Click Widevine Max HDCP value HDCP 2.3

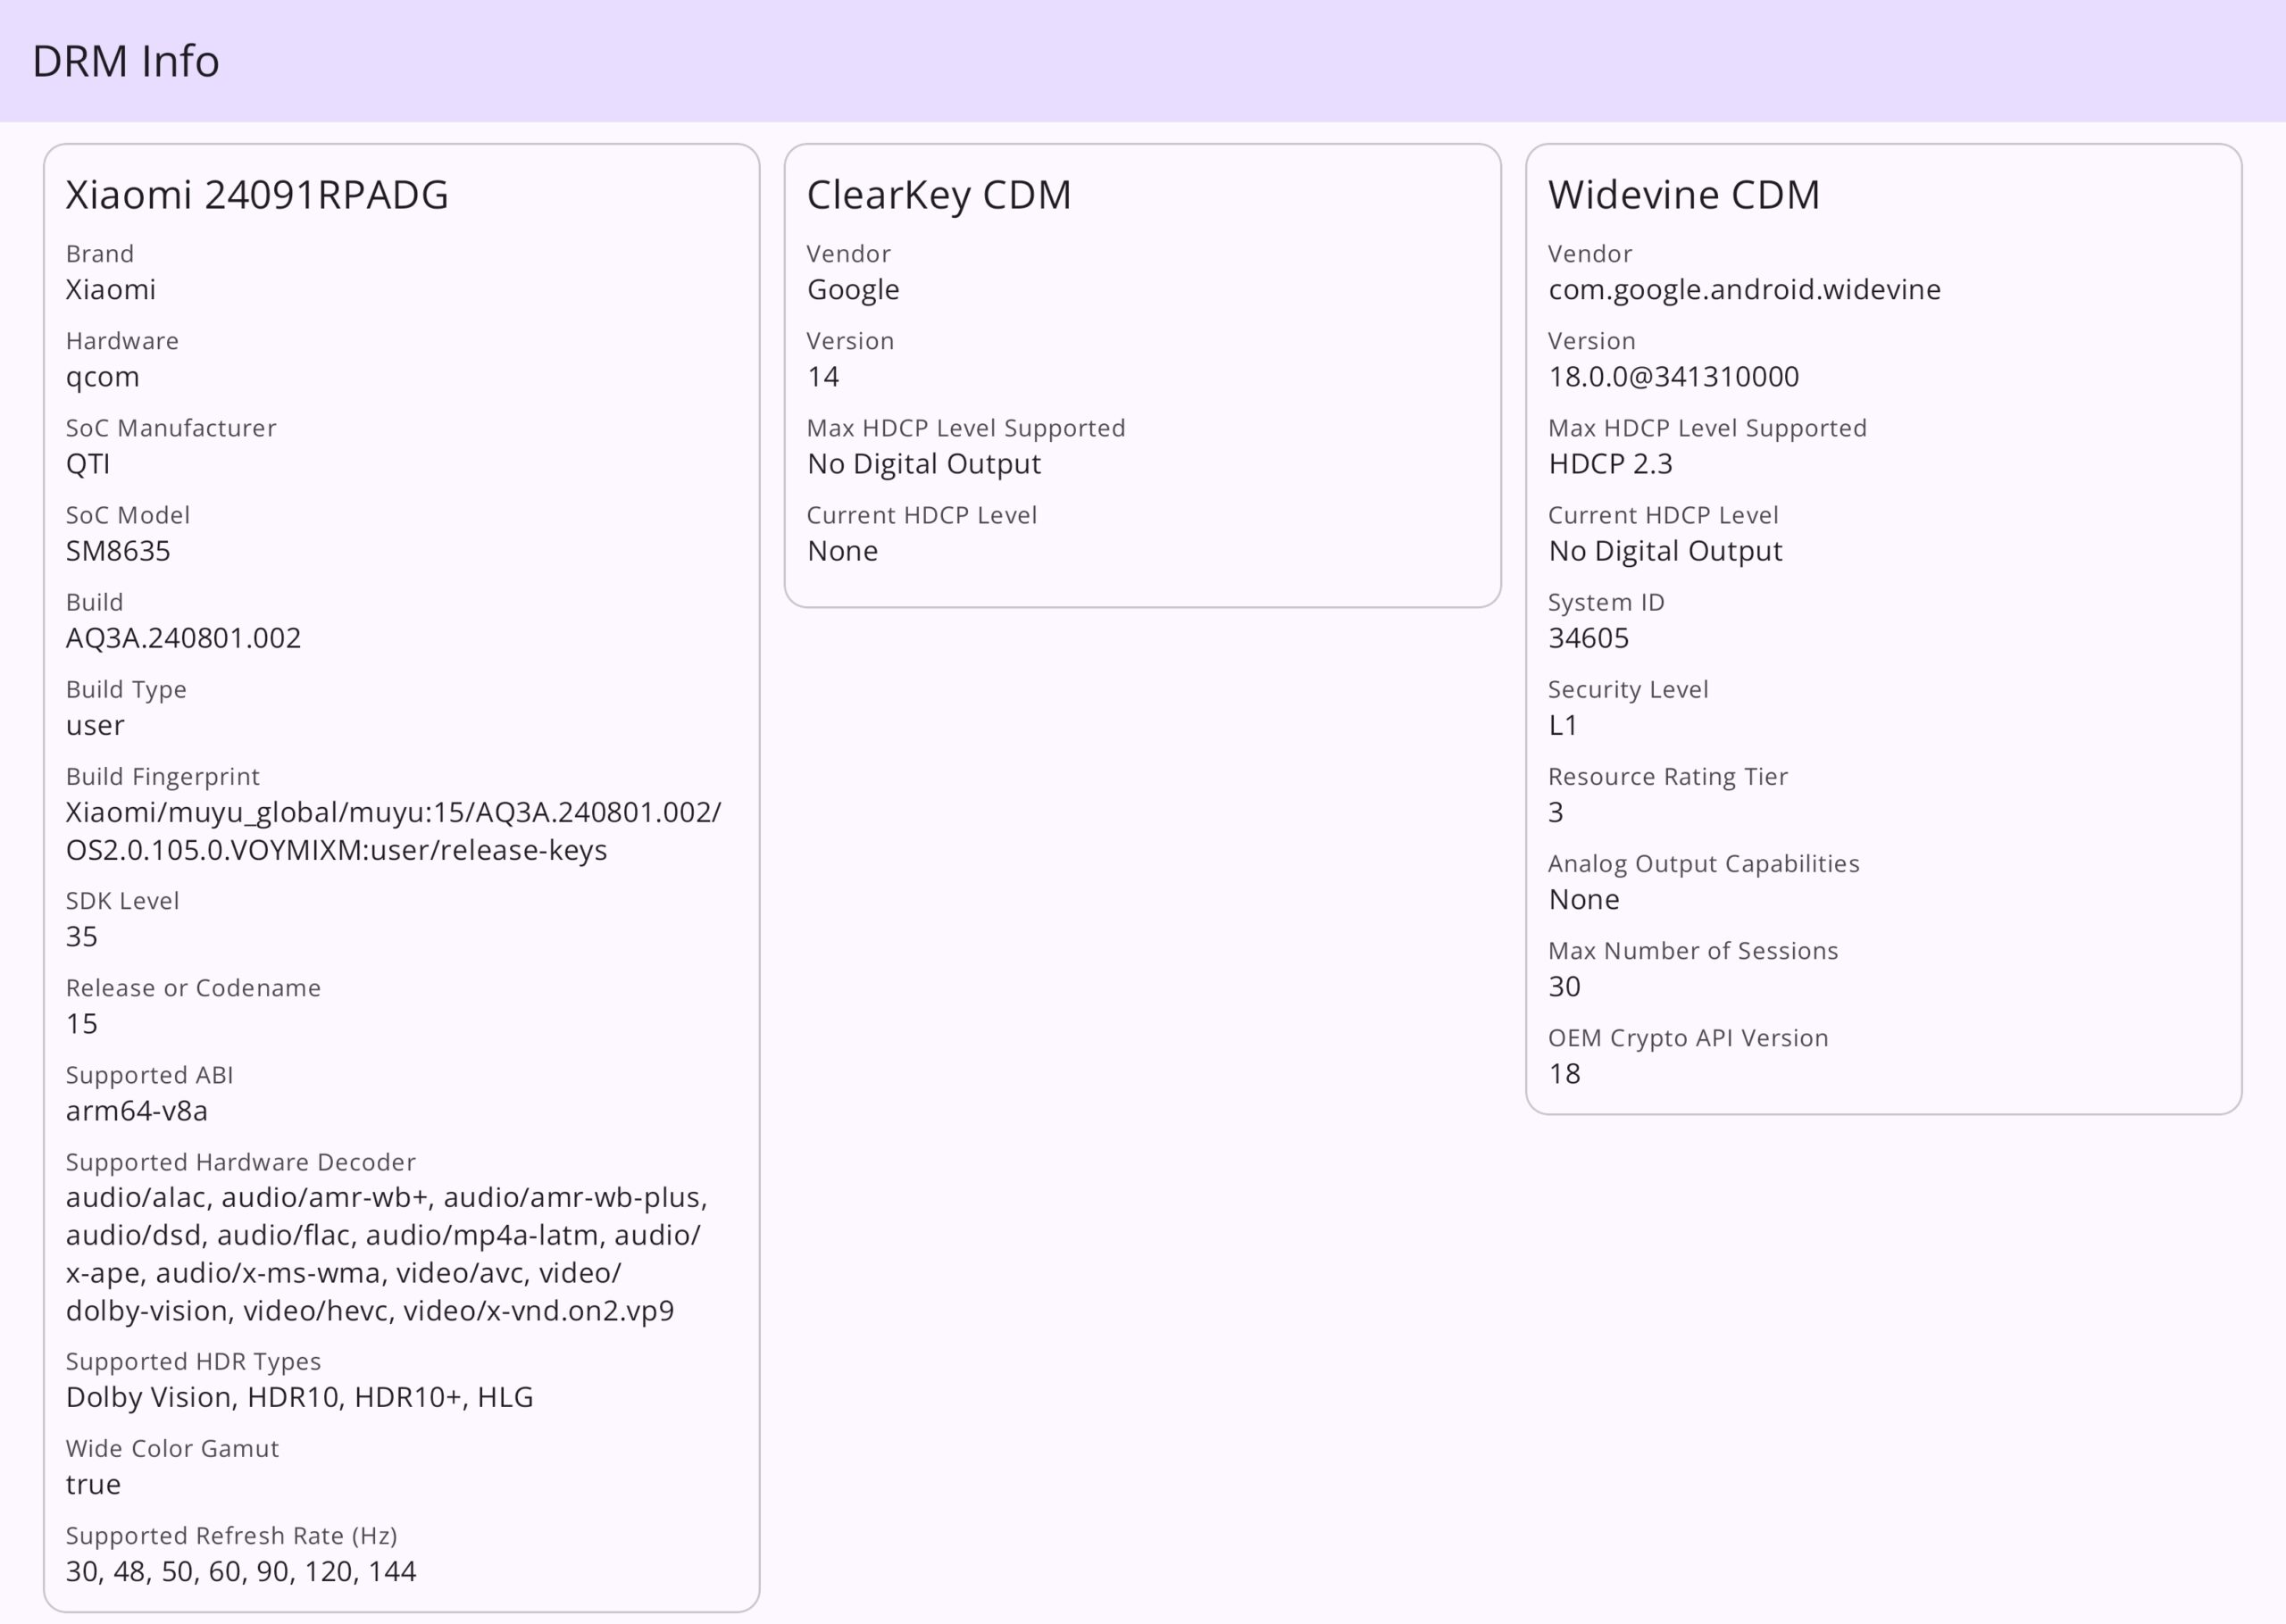click(1610, 464)
